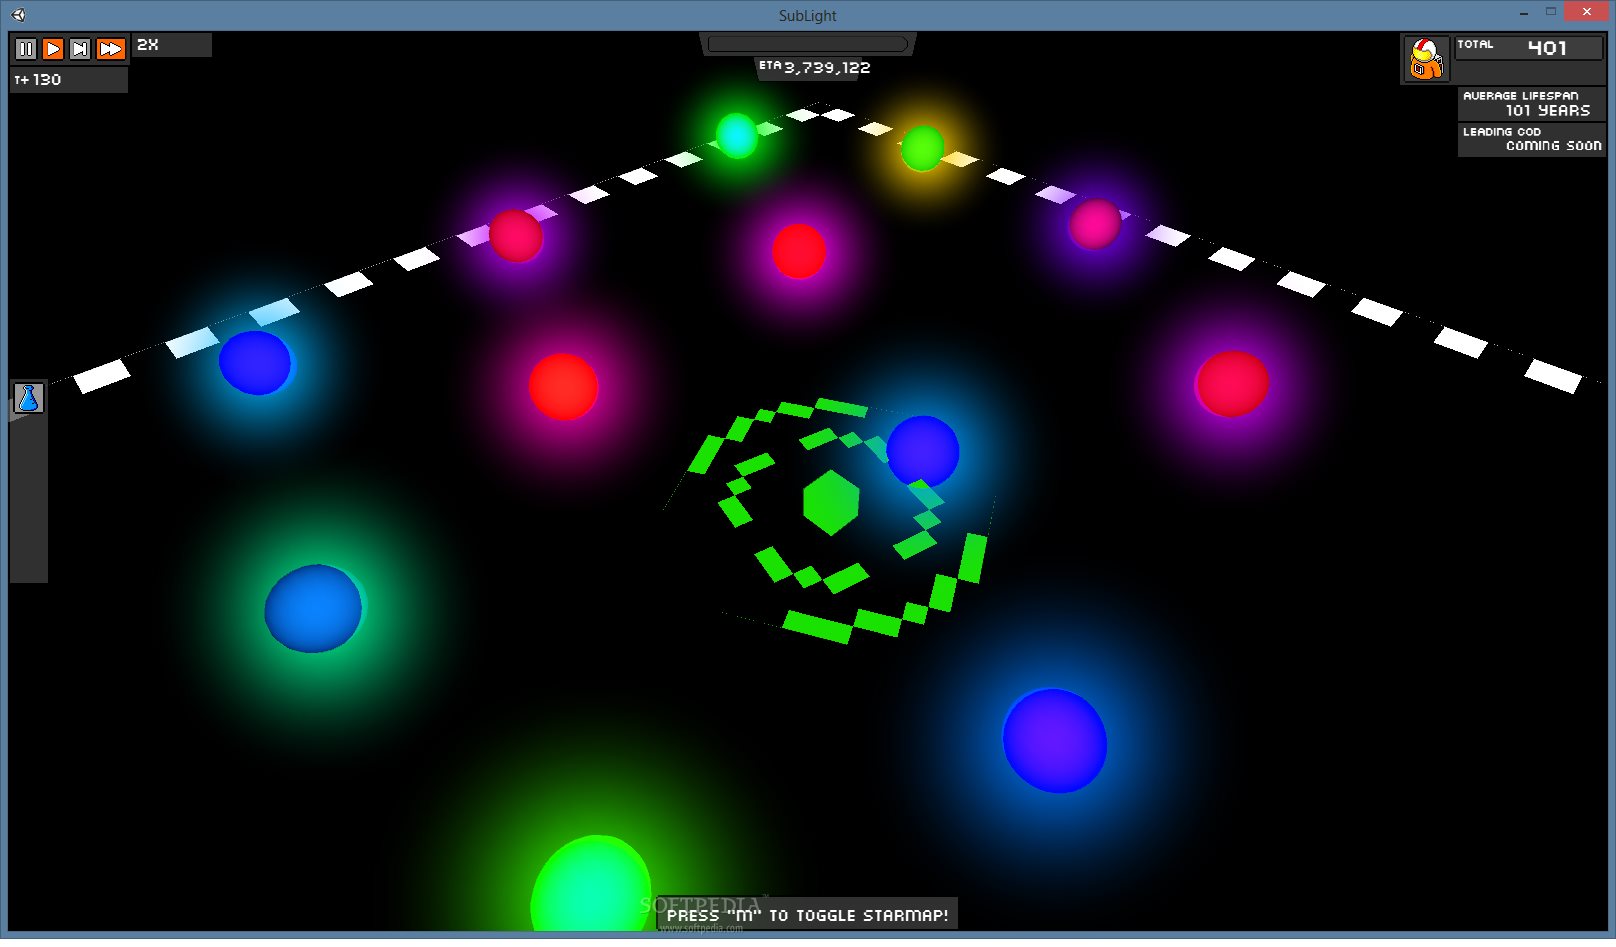
Task: Select the blue star on light-blue dashes
Action: coord(255,363)
